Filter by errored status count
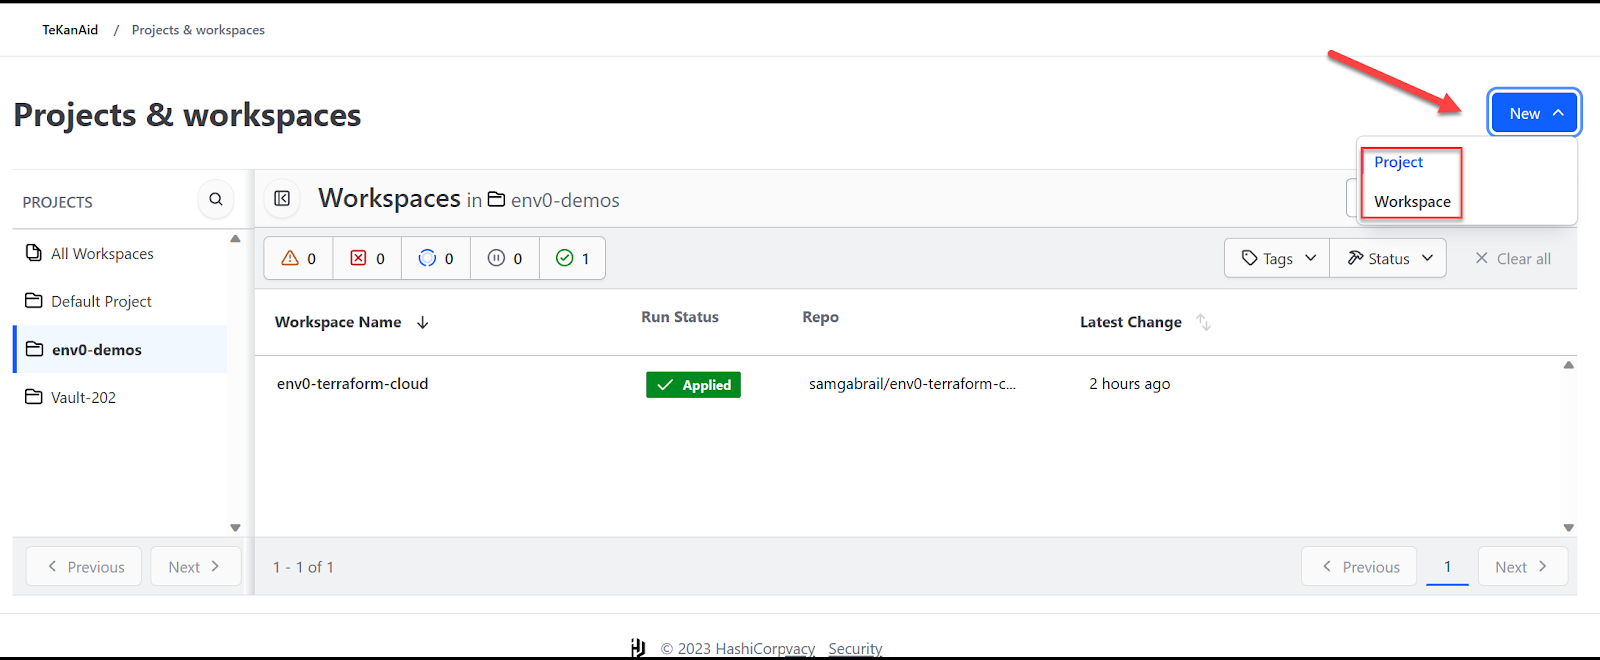1600x660 pixels. point(367,258)
